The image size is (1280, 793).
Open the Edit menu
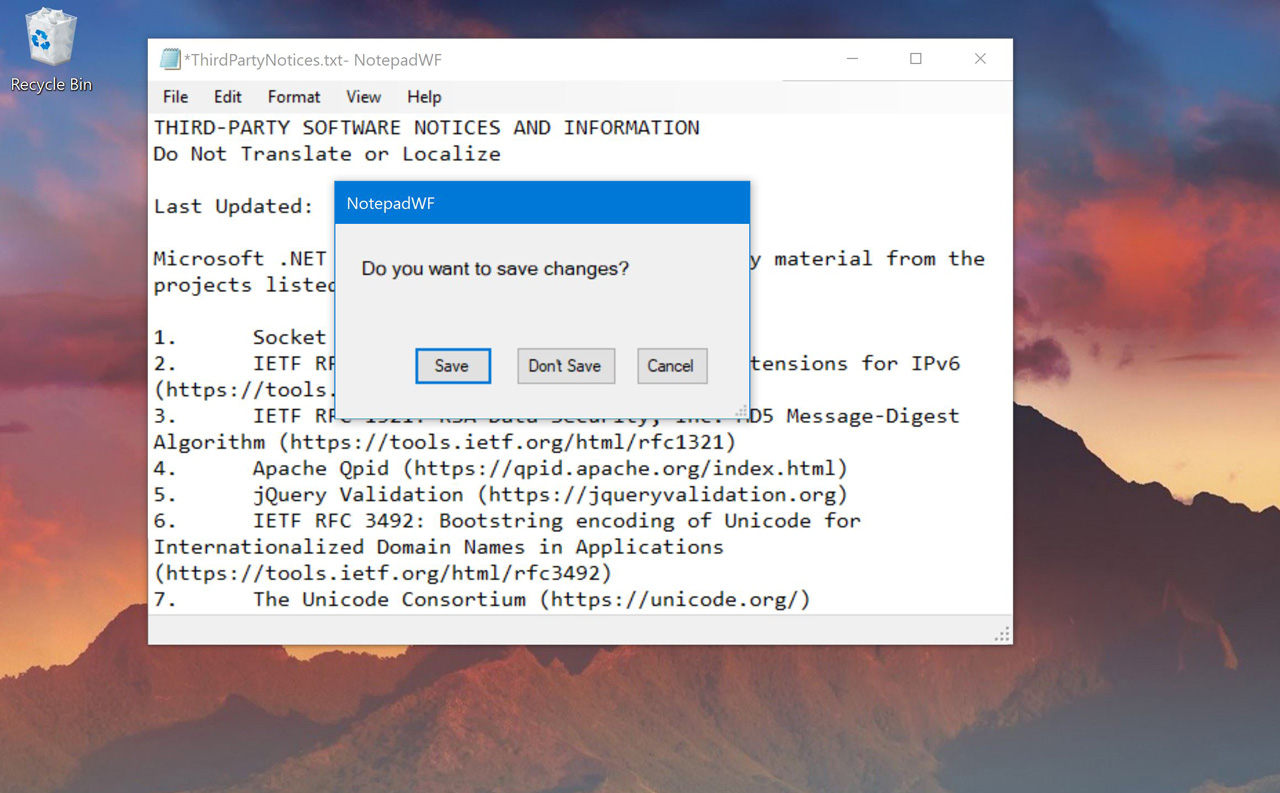[x=227, y=97]
